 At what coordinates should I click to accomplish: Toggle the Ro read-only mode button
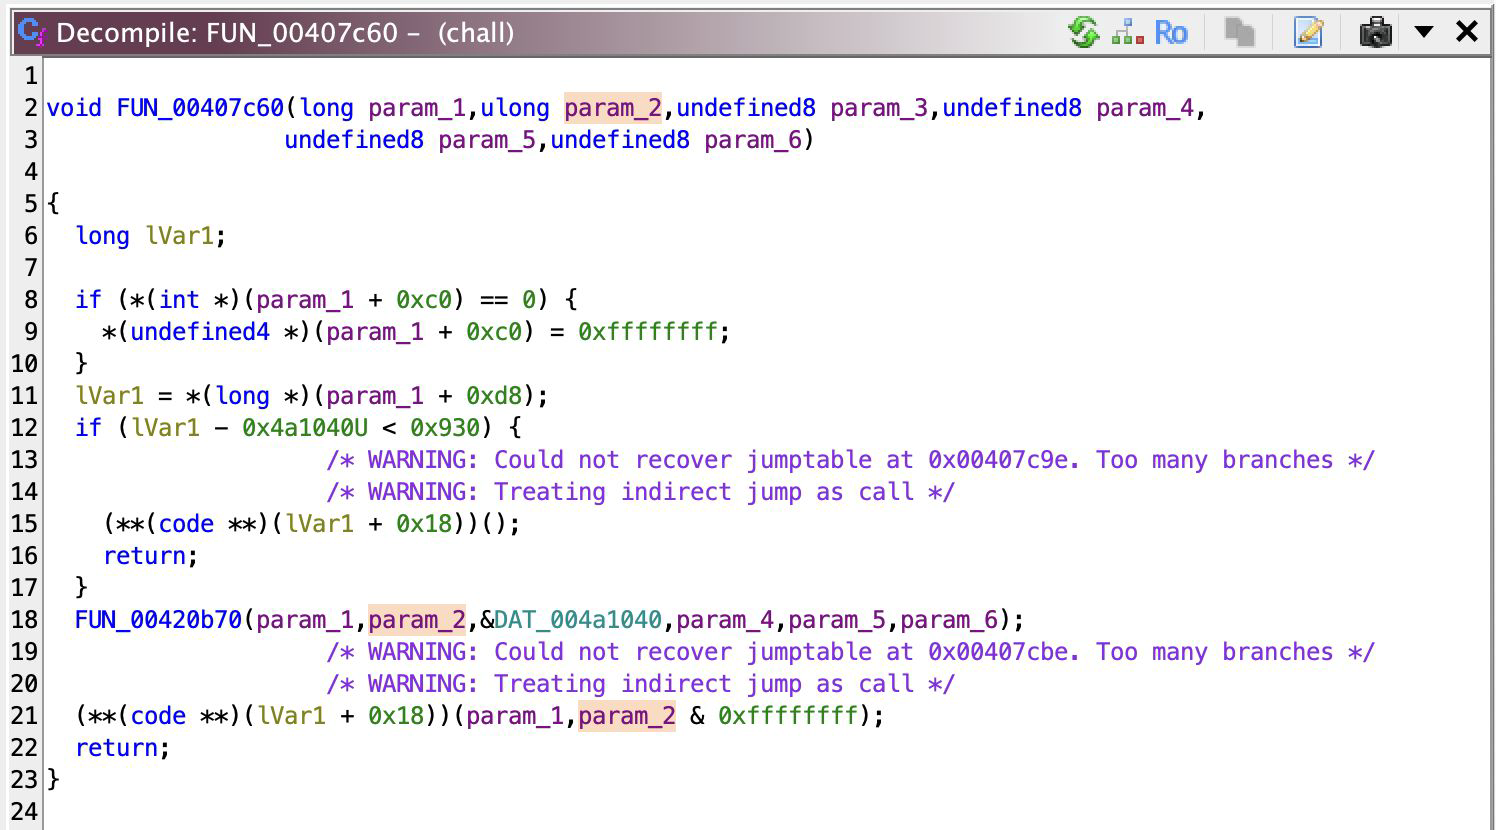coord(1171,33)
